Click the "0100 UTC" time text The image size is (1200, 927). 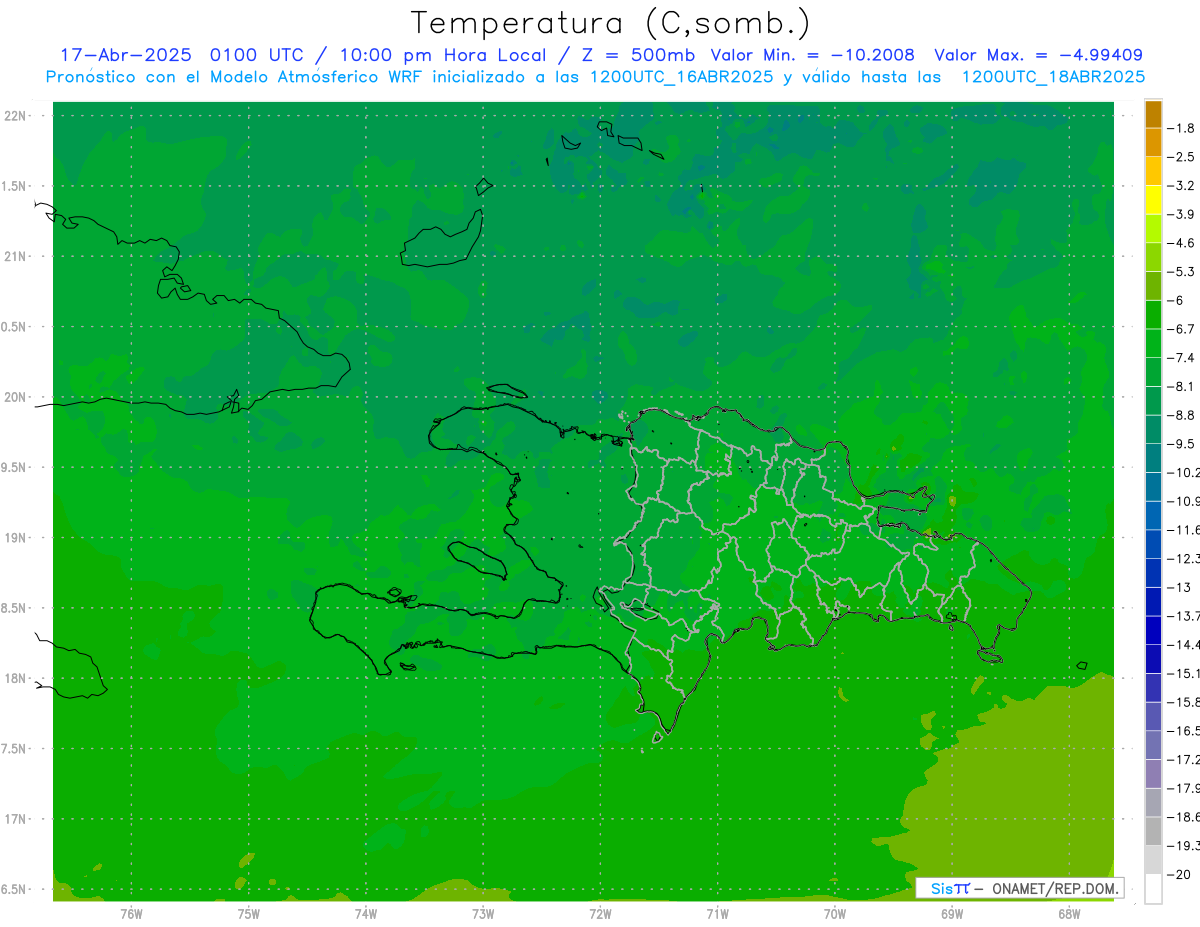(256, 55)
